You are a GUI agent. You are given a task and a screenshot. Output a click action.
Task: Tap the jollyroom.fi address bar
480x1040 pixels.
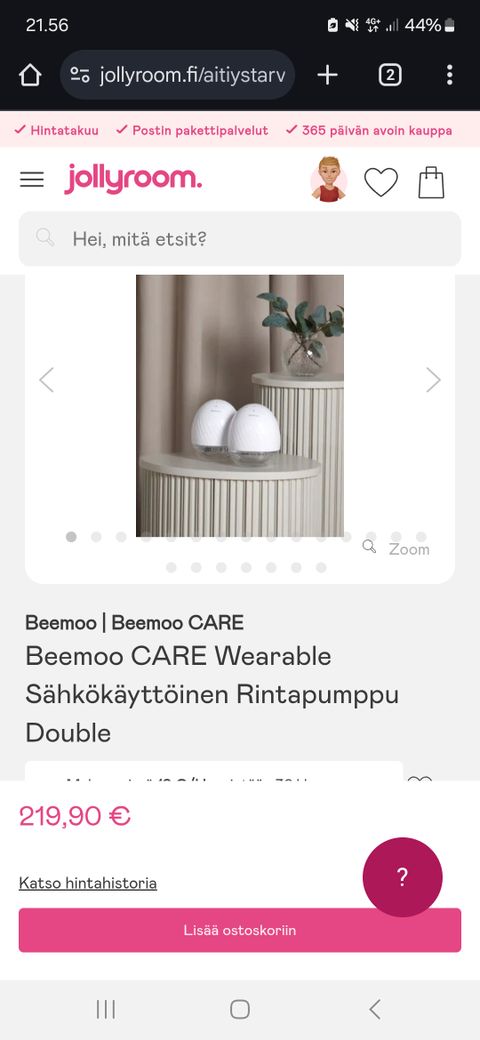(x=178, y=75)
